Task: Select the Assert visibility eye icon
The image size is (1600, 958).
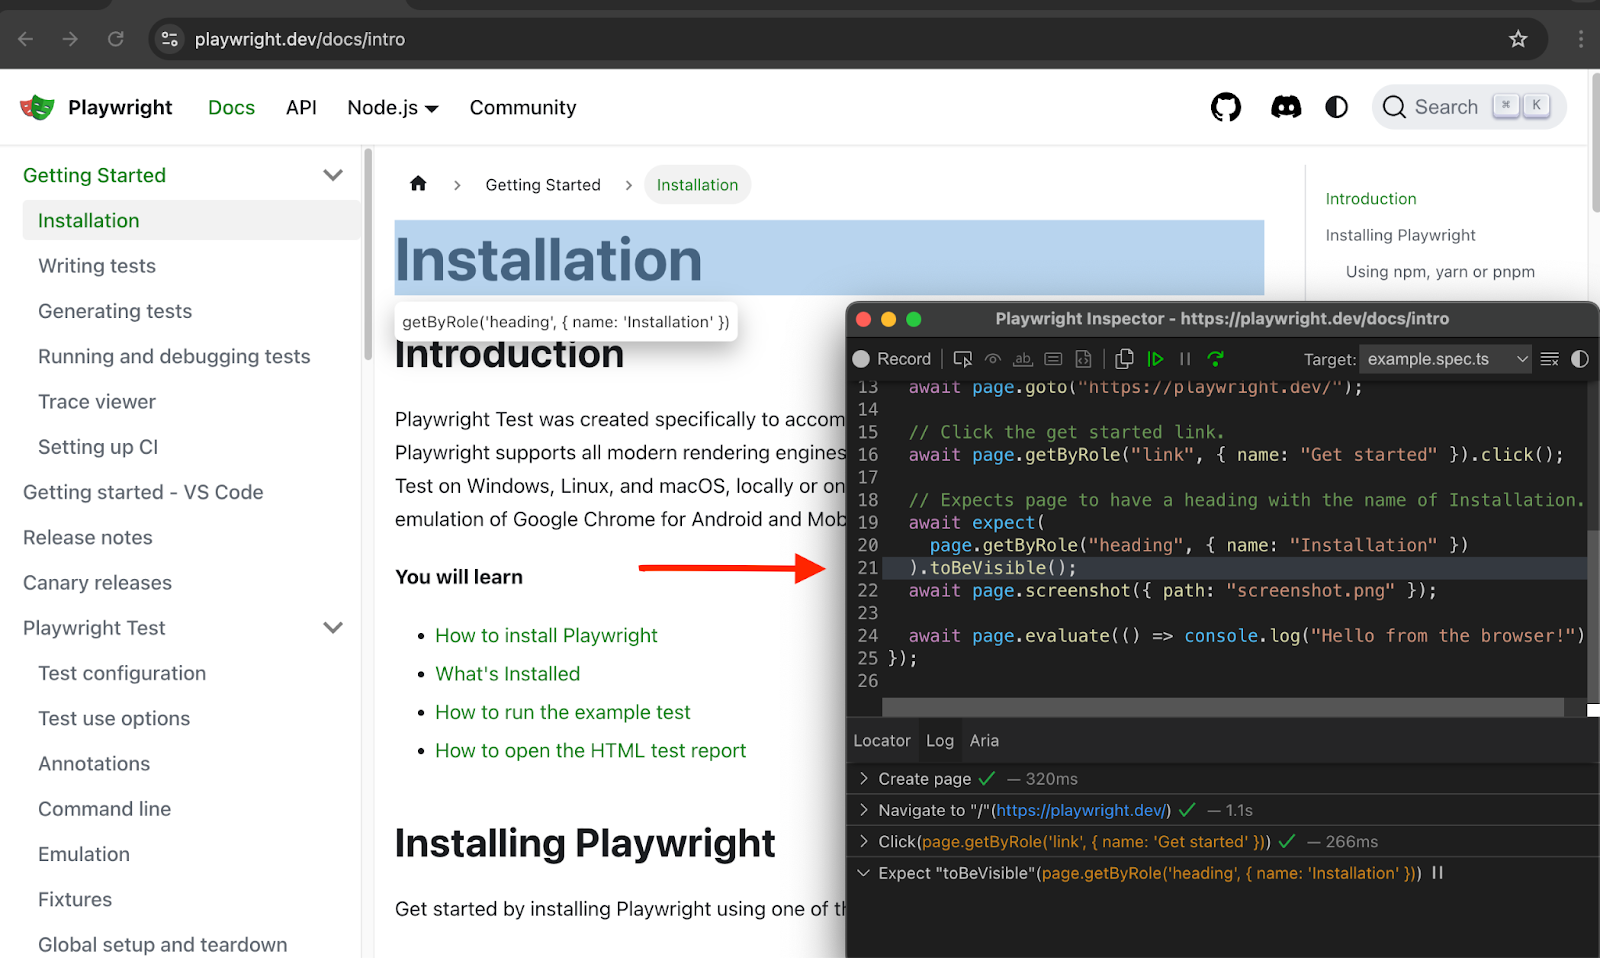Action: [x=993, y=359]
